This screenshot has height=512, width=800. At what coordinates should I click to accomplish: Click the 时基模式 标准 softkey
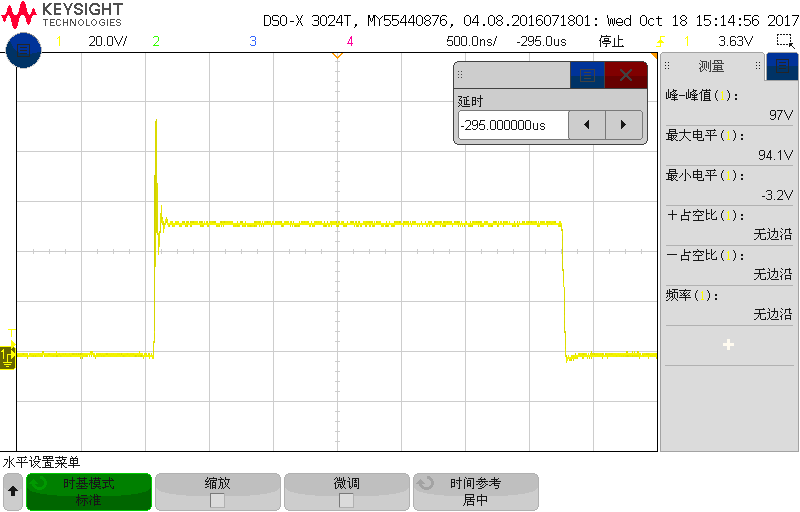(x=89, y=492)
